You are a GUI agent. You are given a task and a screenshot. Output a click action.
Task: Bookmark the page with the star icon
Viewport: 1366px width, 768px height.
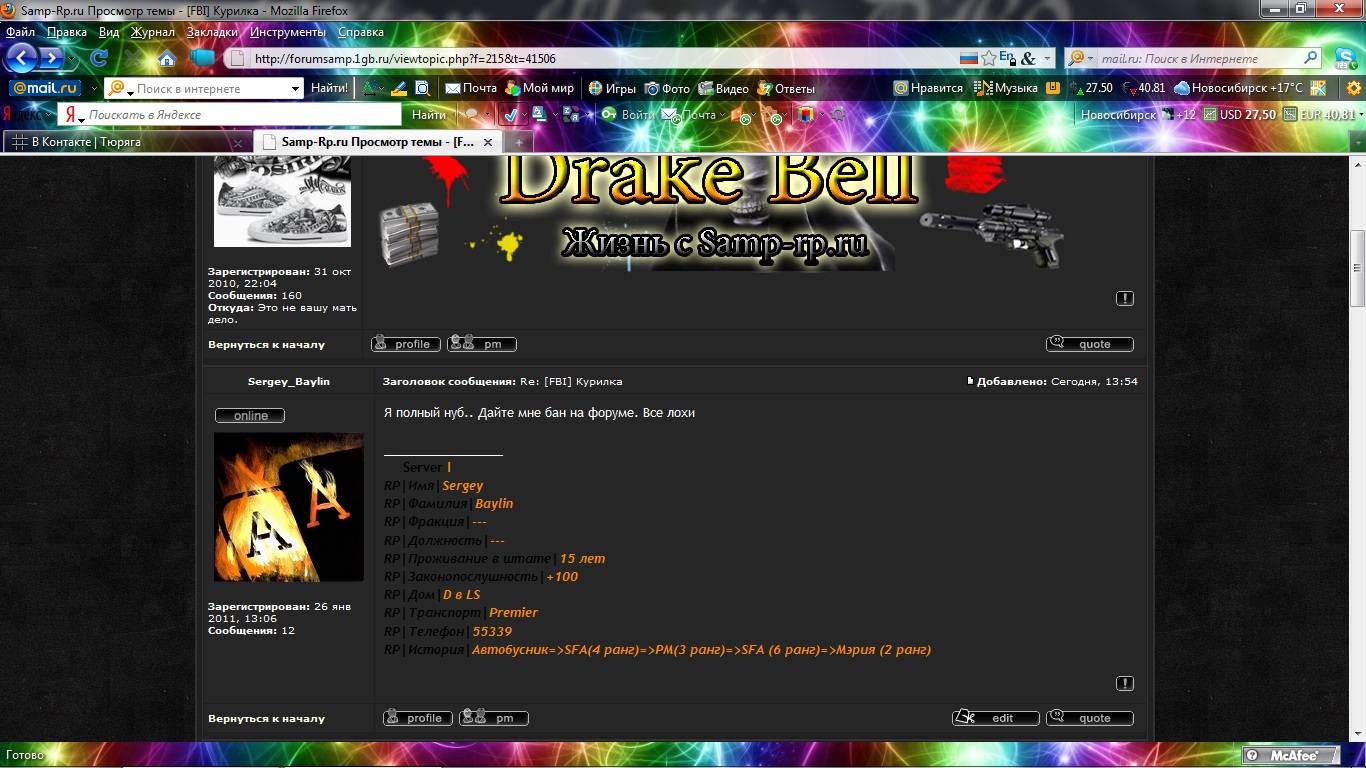click(989, 59)
